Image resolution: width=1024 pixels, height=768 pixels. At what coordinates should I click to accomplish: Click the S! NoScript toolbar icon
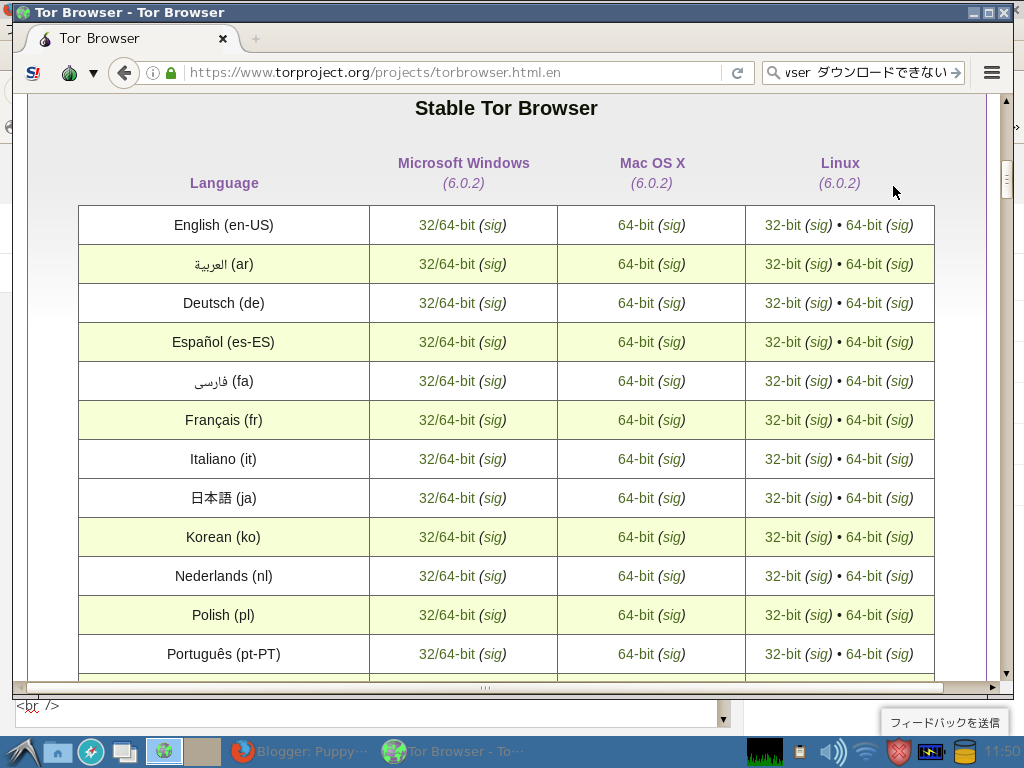[33, 73]
